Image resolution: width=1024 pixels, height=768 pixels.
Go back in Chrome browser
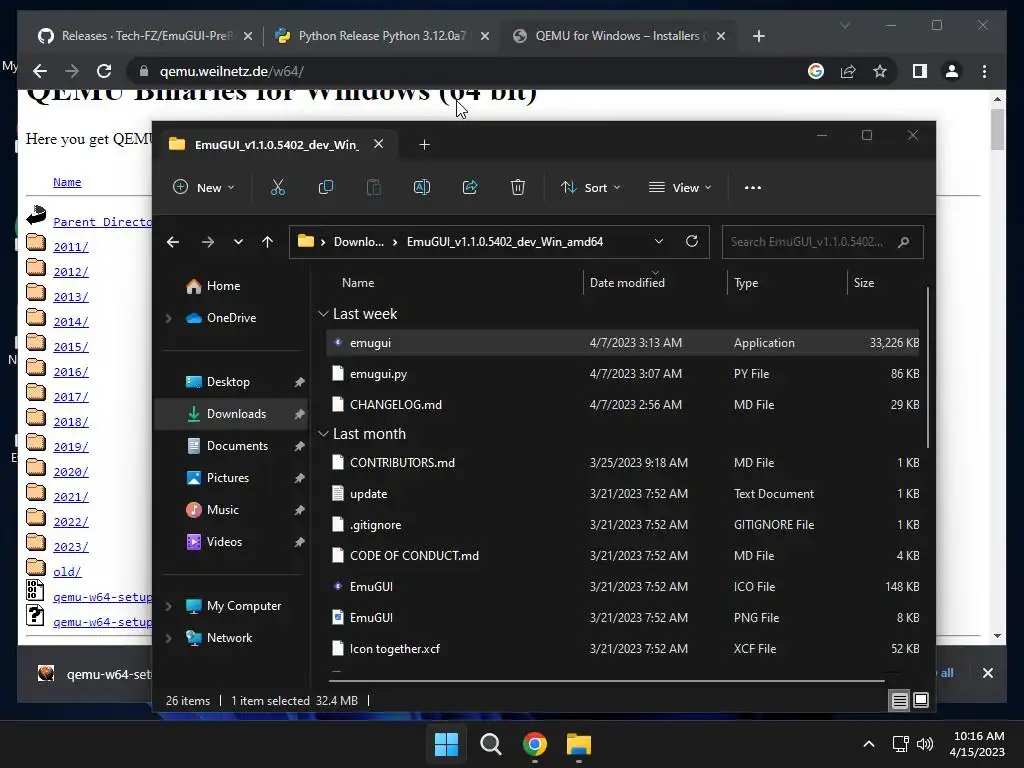coord(40,71)
